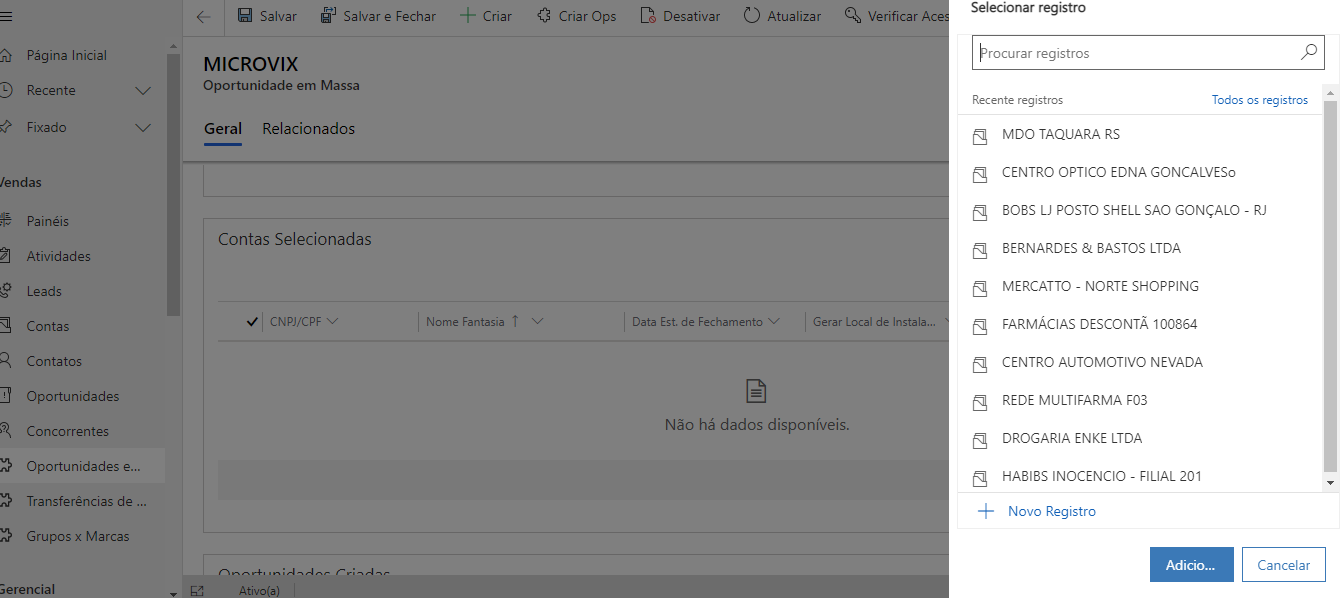Click the Desativar command
Screen dimensions: 1344x598
(682, 16)
